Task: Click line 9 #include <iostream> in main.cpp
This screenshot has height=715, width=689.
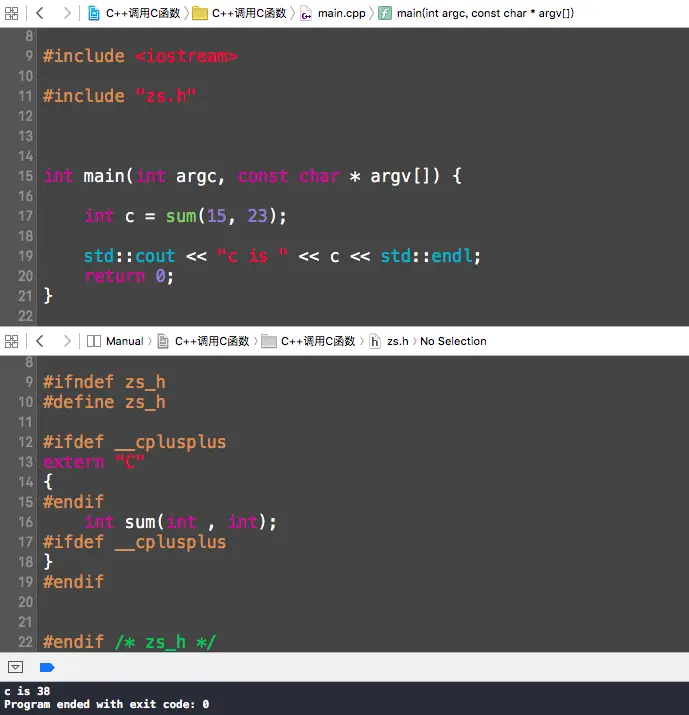Action: (140, 56)
